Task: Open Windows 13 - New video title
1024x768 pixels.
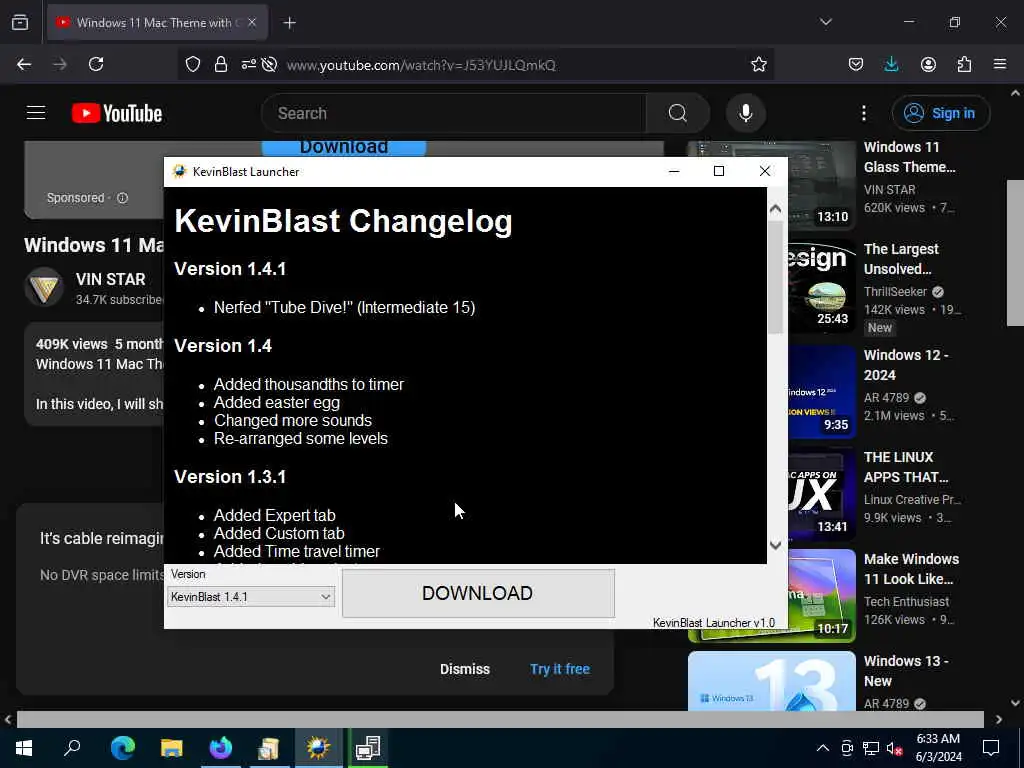Action: pos(906,671)
